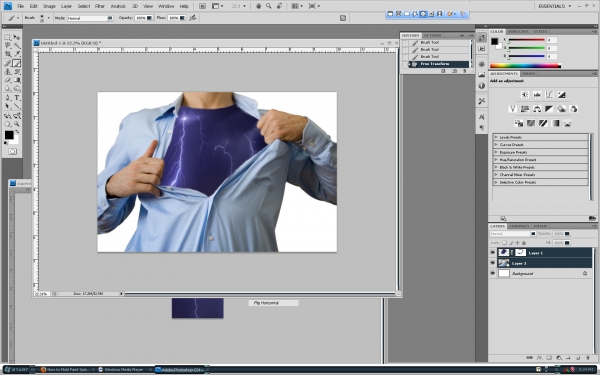The width and height of the screenshot is (600, 375).
Task: Switch to the Channels tab
Action: pos(519,226)
